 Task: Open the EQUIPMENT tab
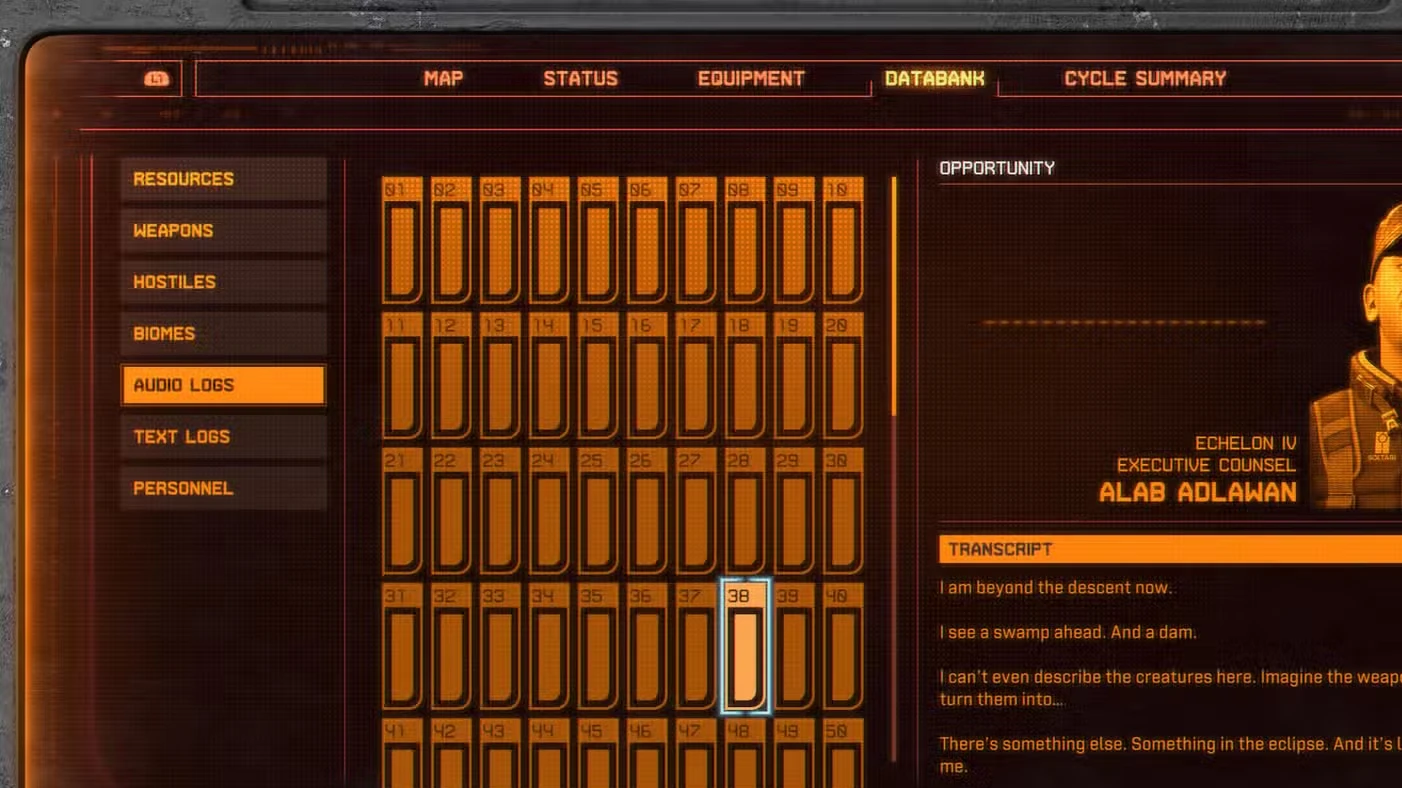coord(751,78)
